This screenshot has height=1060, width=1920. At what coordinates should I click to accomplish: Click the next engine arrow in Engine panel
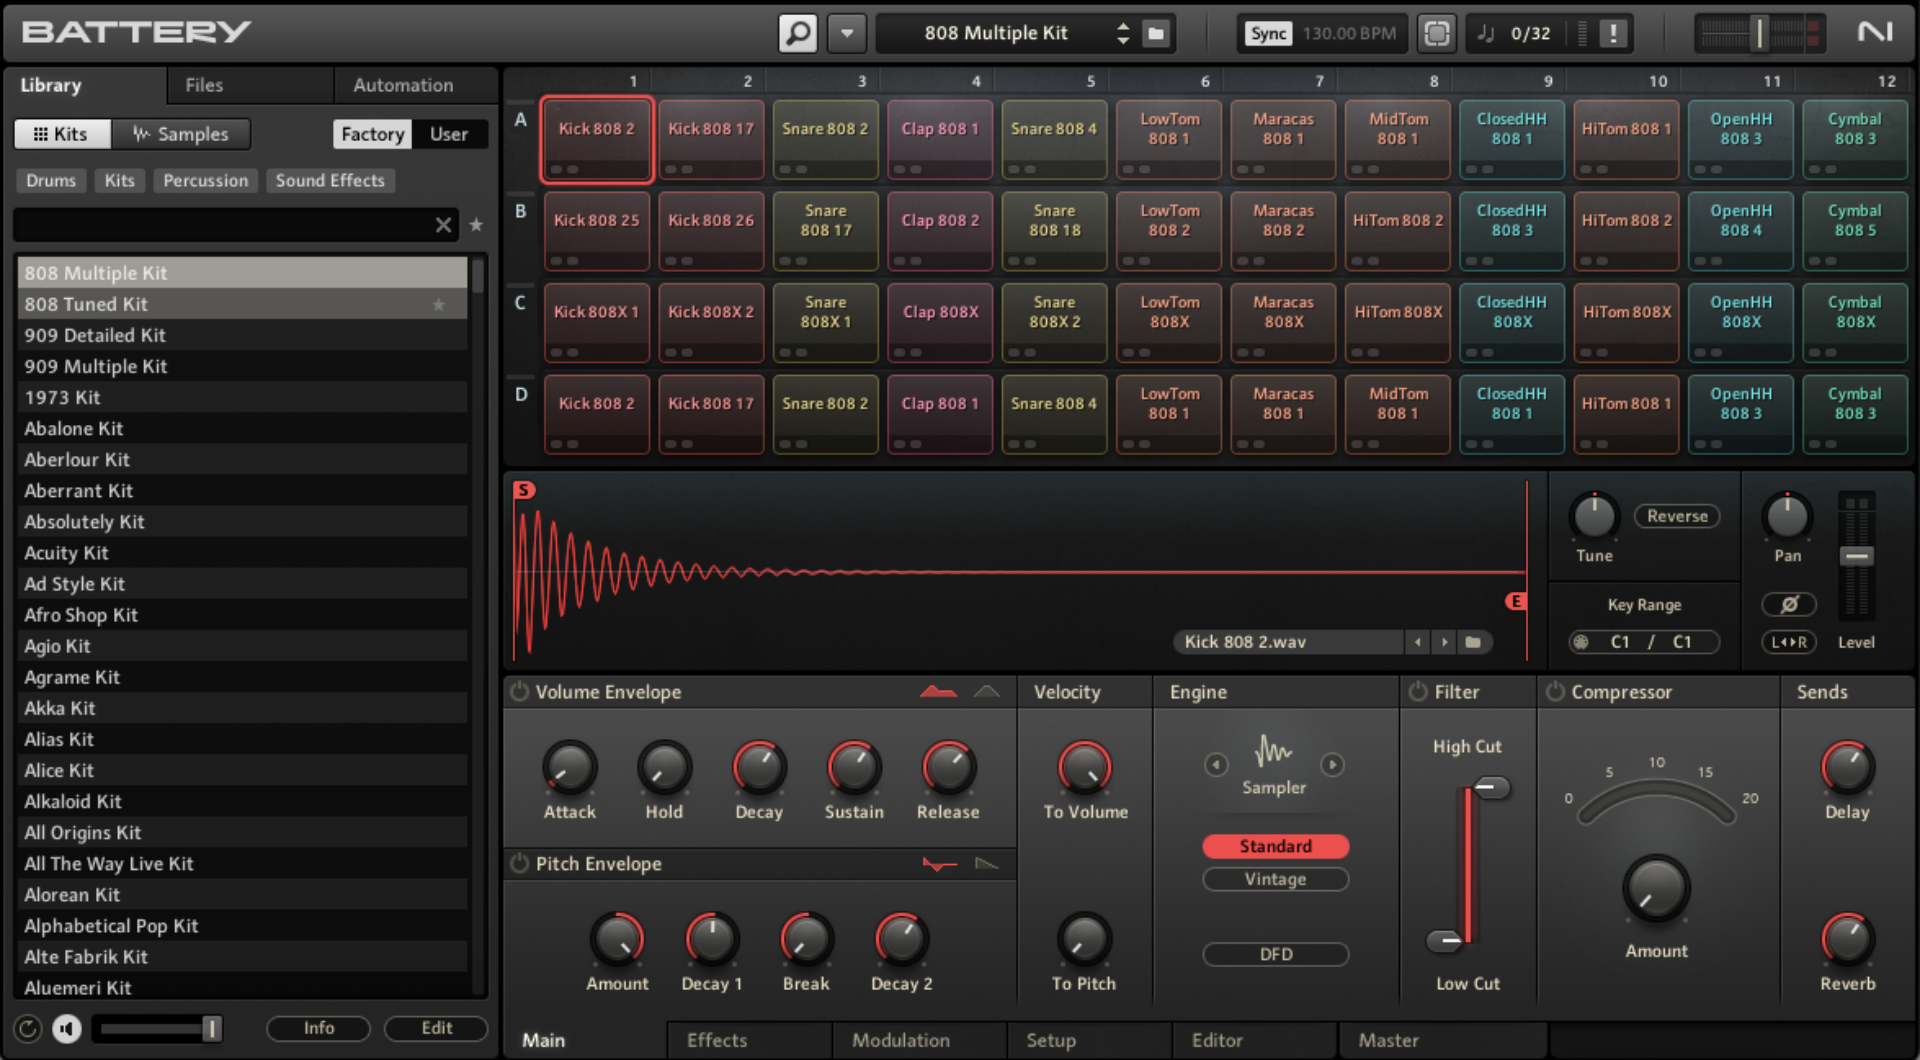coord(1333,764)
